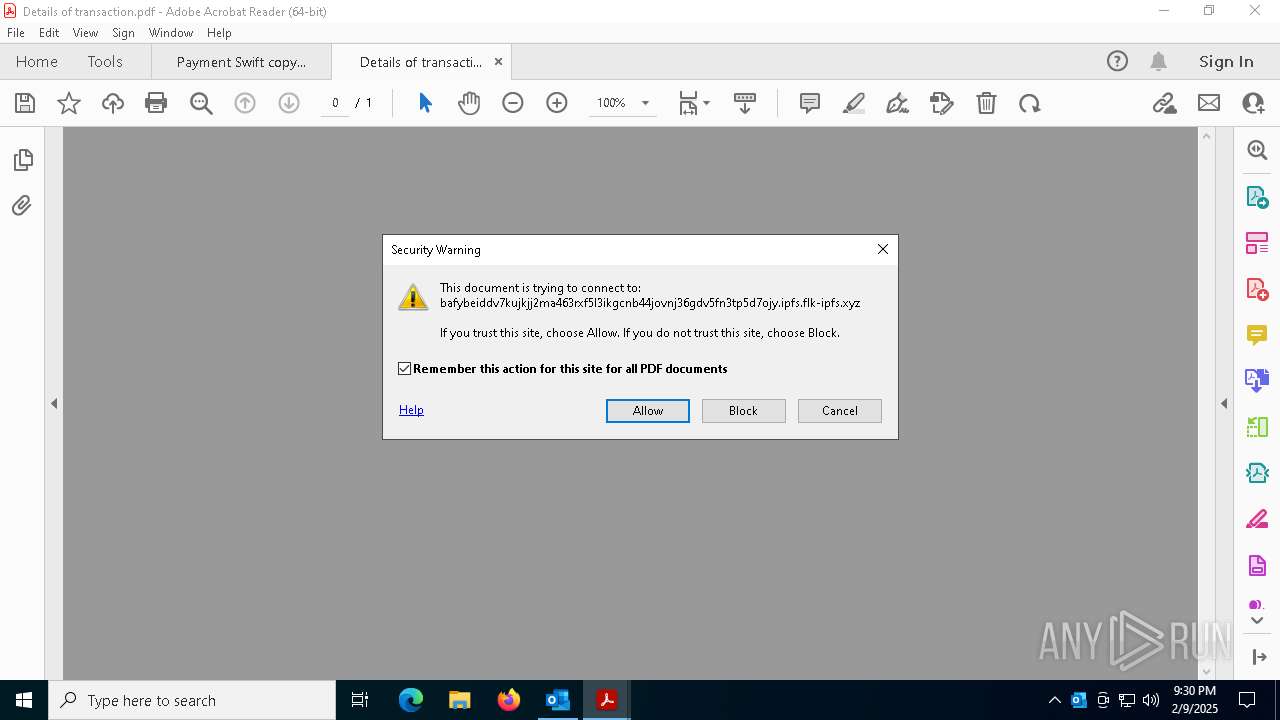
Task: Open Firefox from taskbar
Action: [509, 700]
